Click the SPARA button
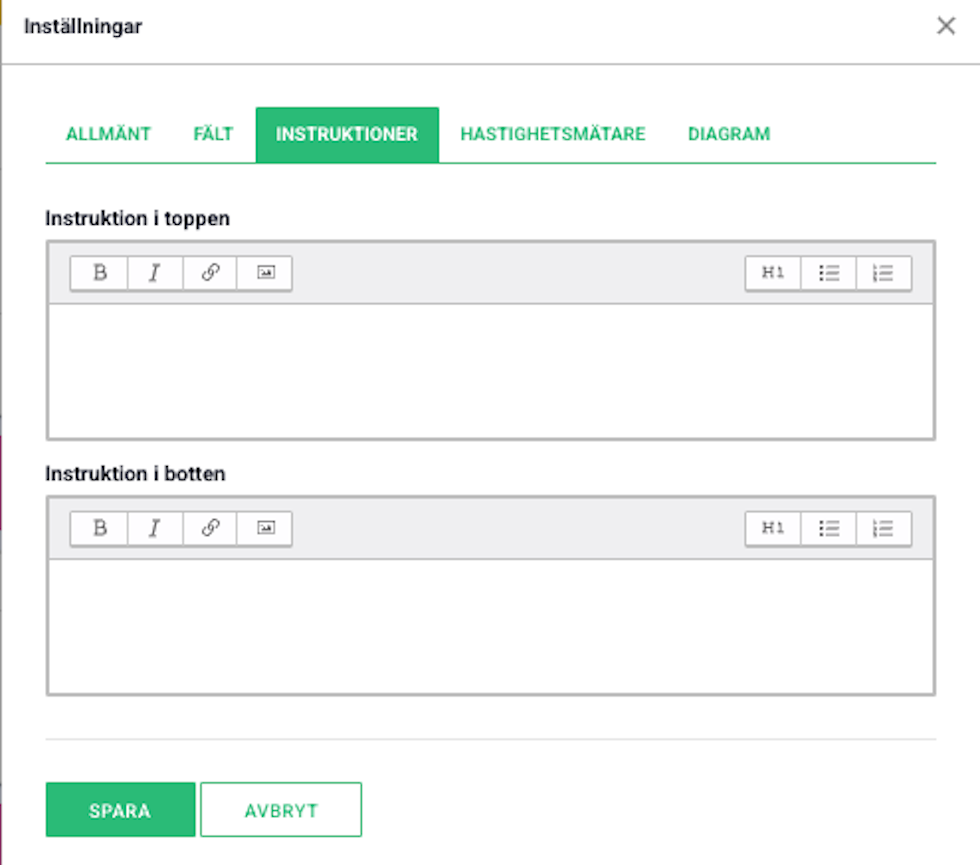980x865 pixels. click(120, 810)
